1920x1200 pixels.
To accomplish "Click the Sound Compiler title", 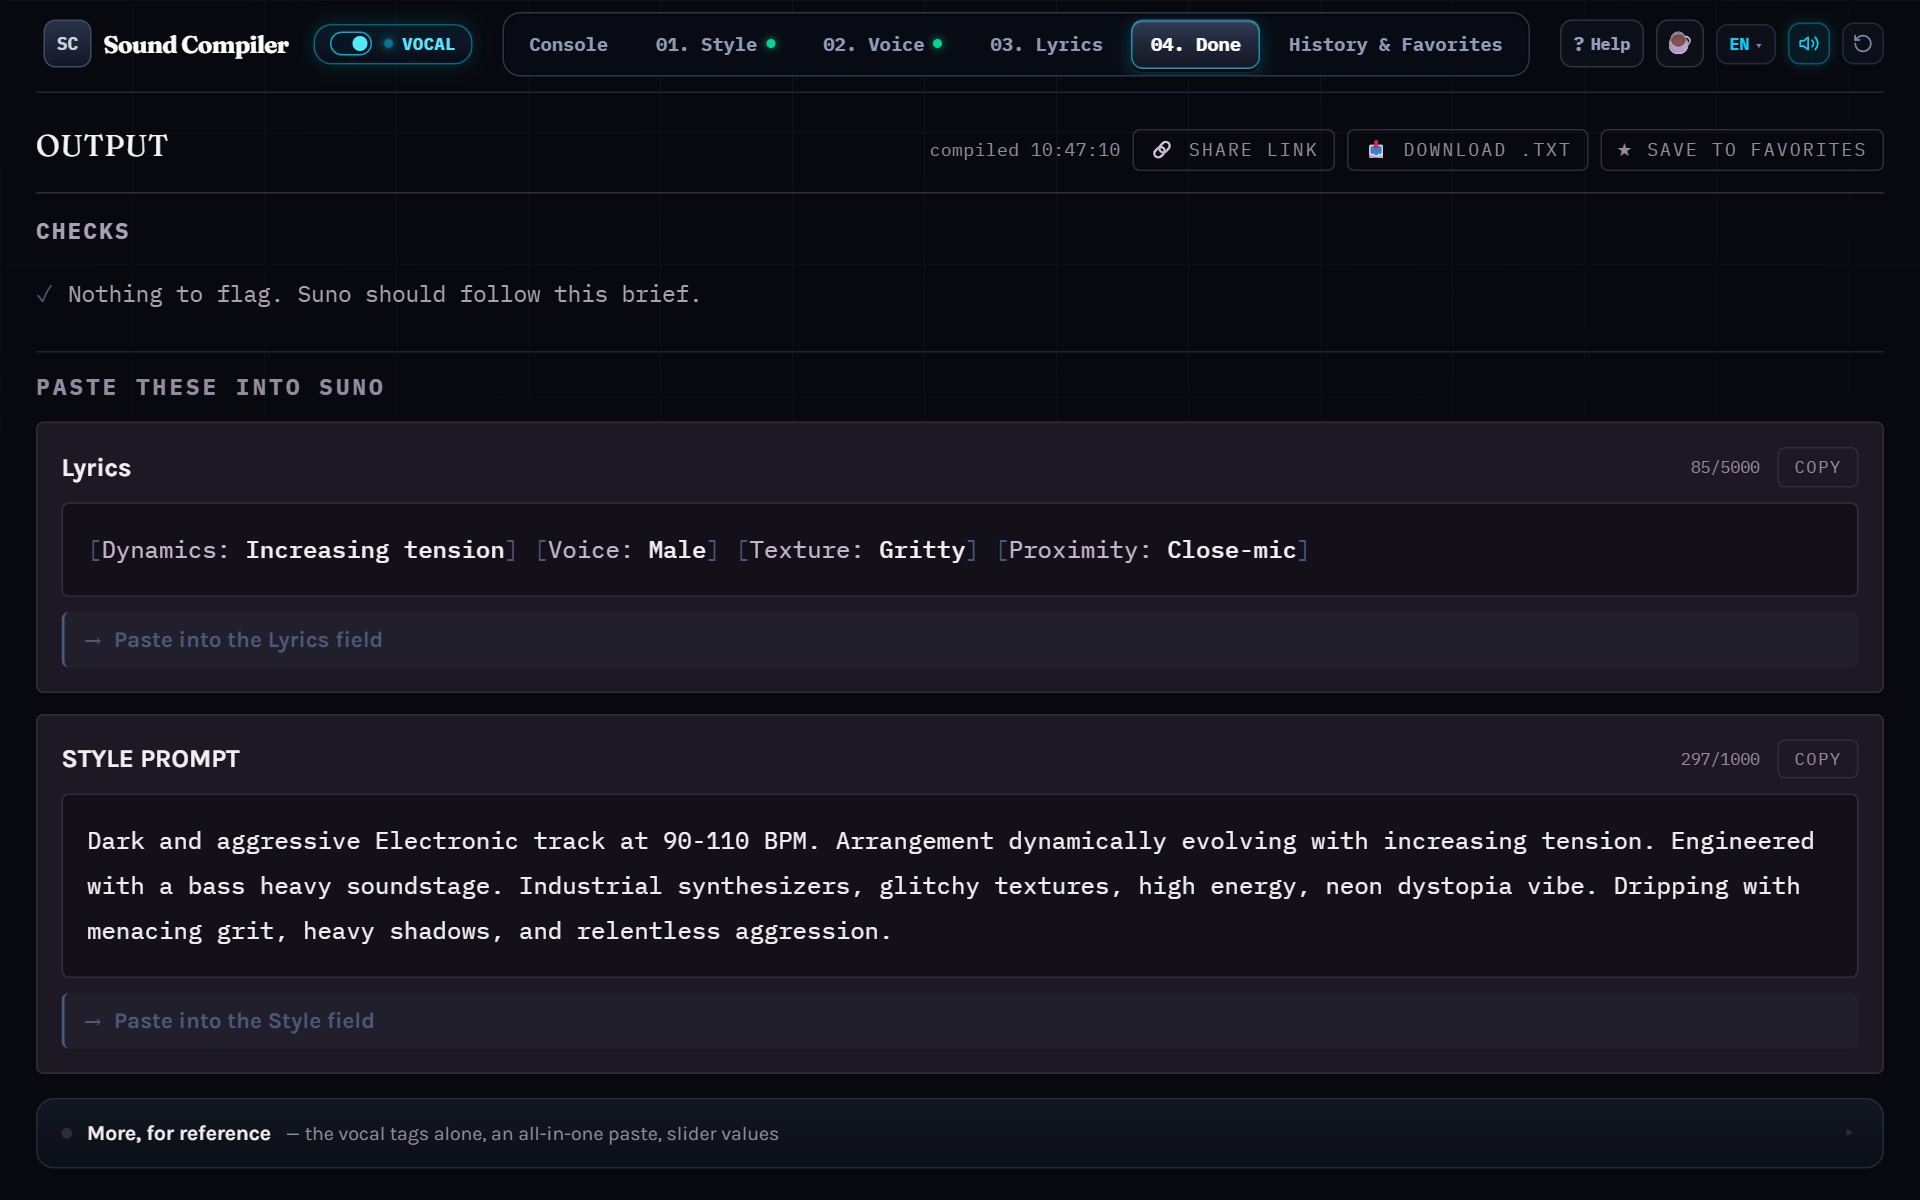I will pyautogui.click(x=196, y=45).
